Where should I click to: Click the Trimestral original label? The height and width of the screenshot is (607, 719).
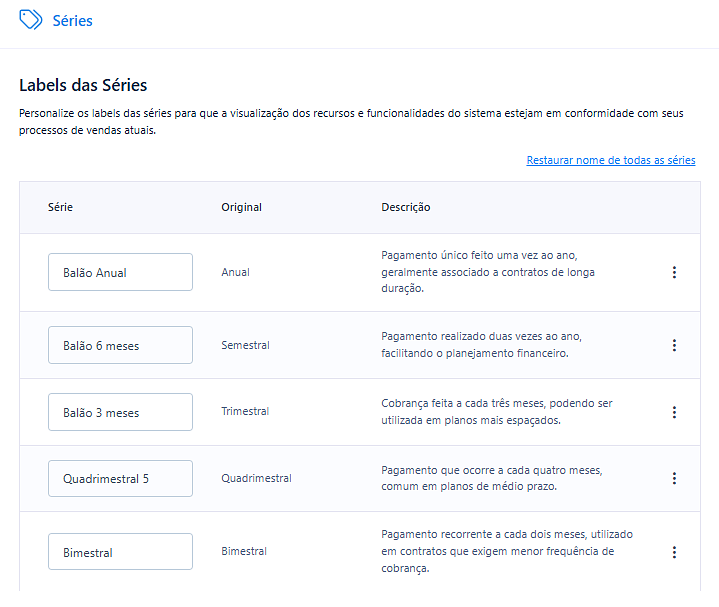[x=245, y=412]
